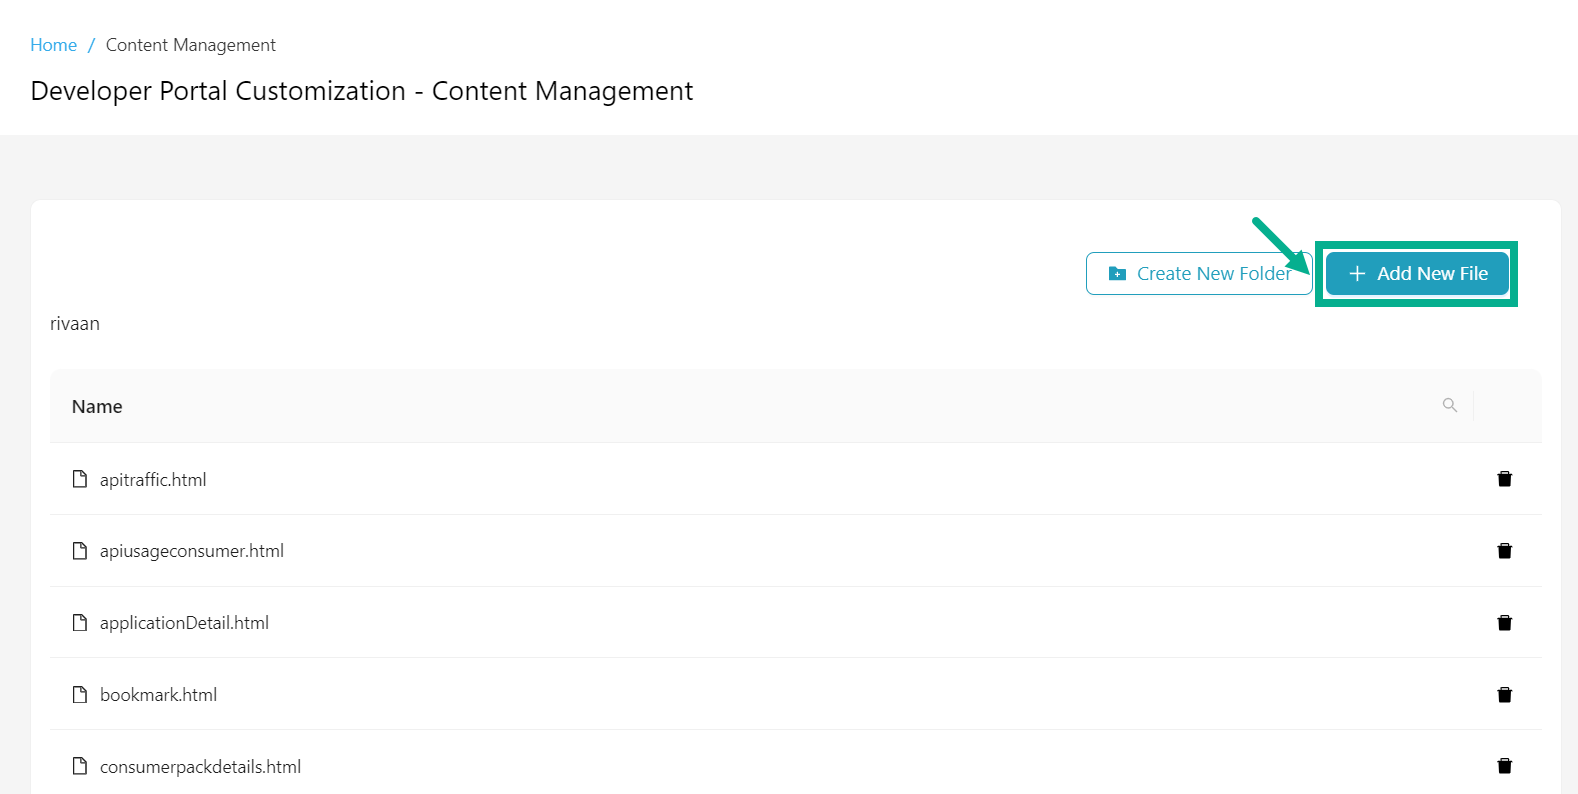Click the file icon beside consumerpackdetails.html
This screenshot has width=1578, height=794.
tap(80, 765)
